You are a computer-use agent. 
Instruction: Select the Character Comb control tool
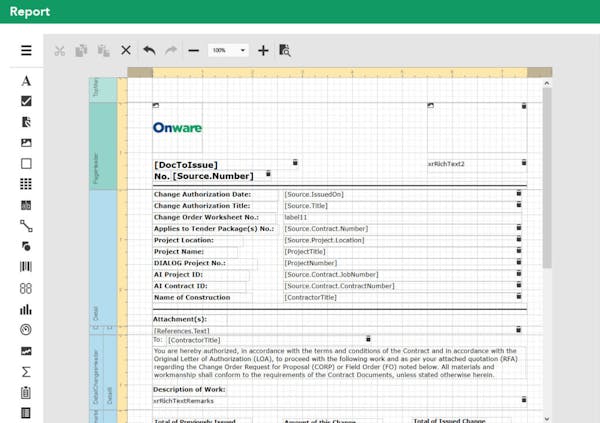point(26,205)
